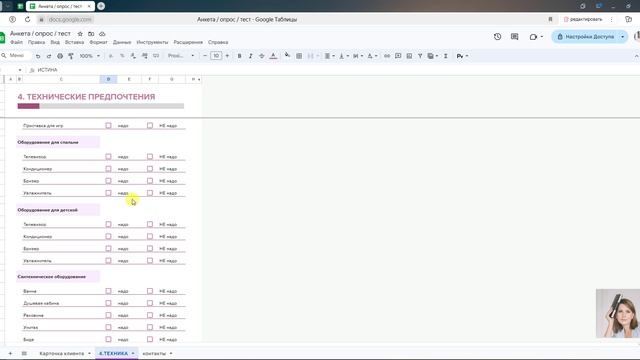Image resolution: width=640 pixels, height=360 pixels.
Task: Open the fill color picker
Action: pyautogui.click(x=287, y=55)
